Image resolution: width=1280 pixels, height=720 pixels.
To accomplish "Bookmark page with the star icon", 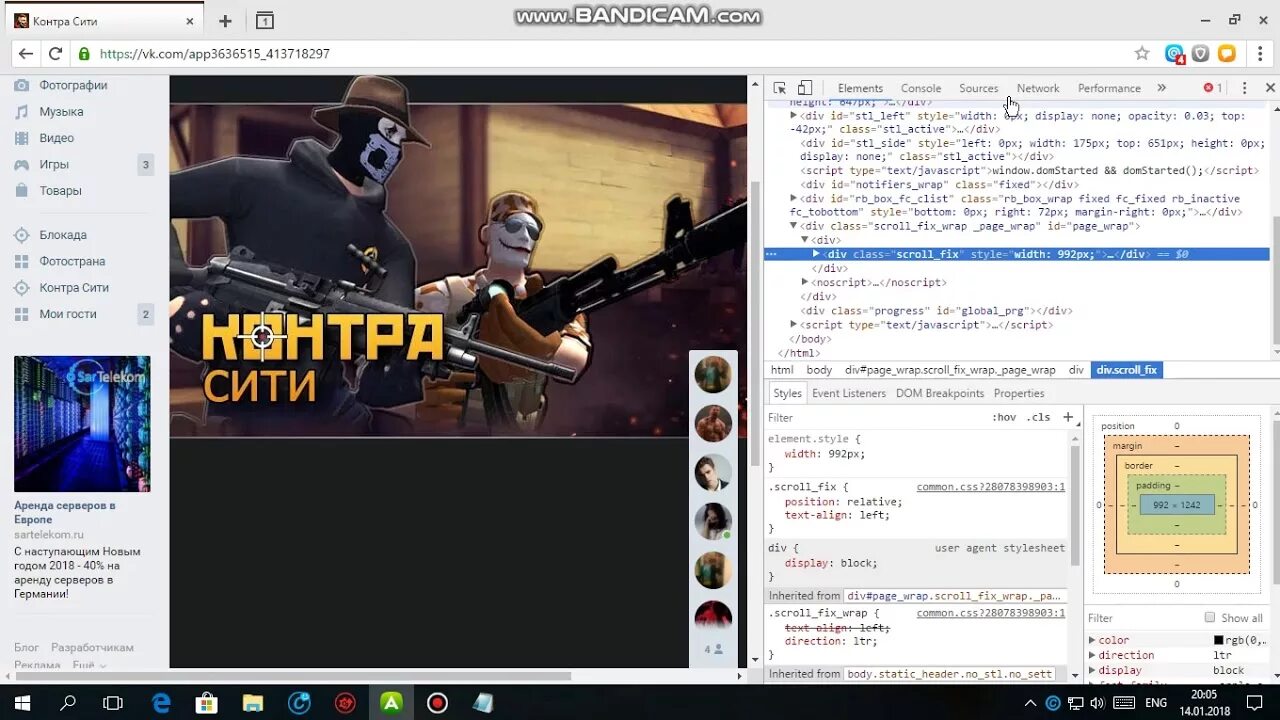I will coord(1142,54).
